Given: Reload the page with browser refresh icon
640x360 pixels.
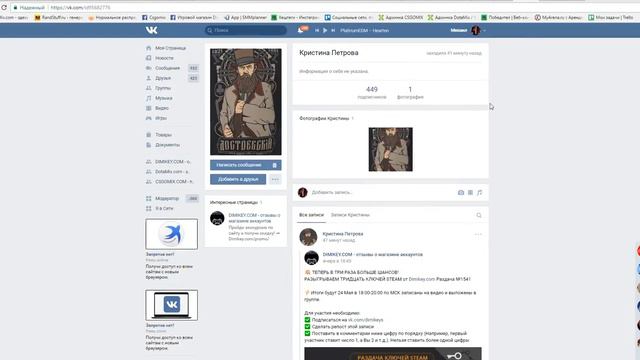Looking at the screenshot, I should coord(4,7).
